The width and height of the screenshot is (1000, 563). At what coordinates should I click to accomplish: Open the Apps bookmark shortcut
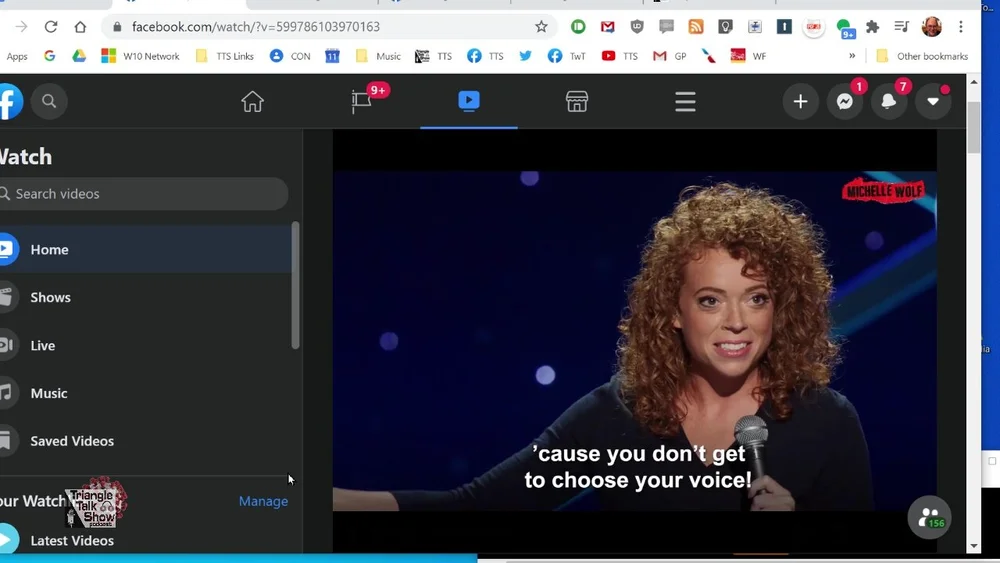(17, 56)
